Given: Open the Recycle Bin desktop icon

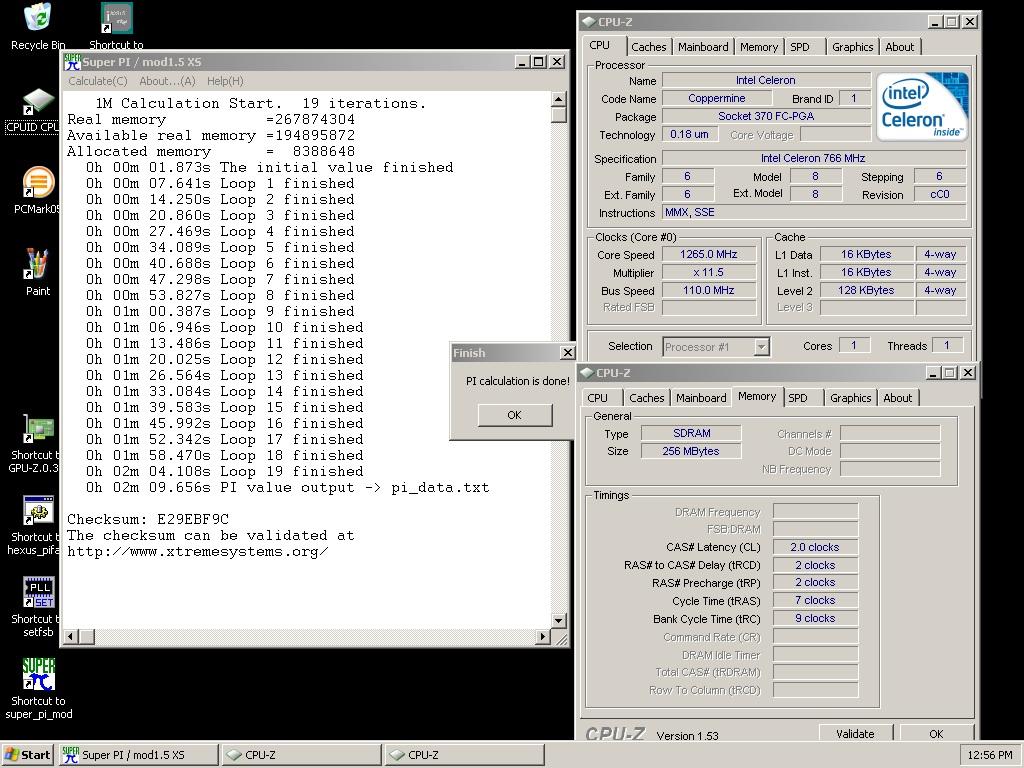Looking at the screenshot, I should (38, 18).
